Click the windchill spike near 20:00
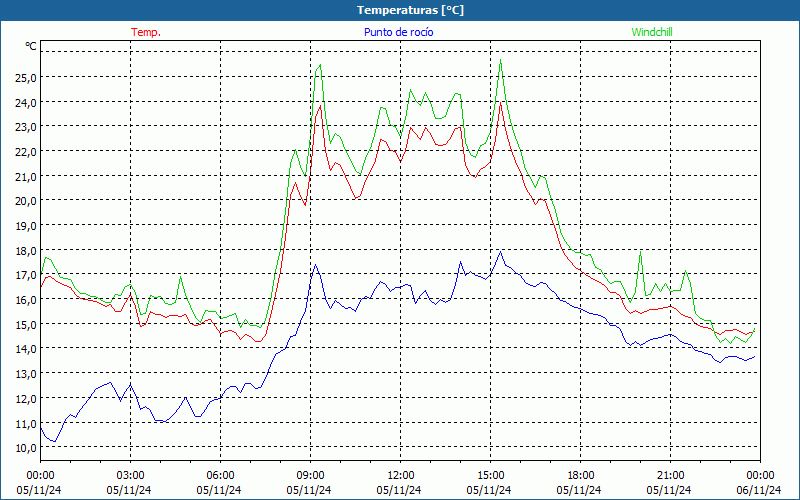This screenshot has height=500, width=800. (640, 252)
